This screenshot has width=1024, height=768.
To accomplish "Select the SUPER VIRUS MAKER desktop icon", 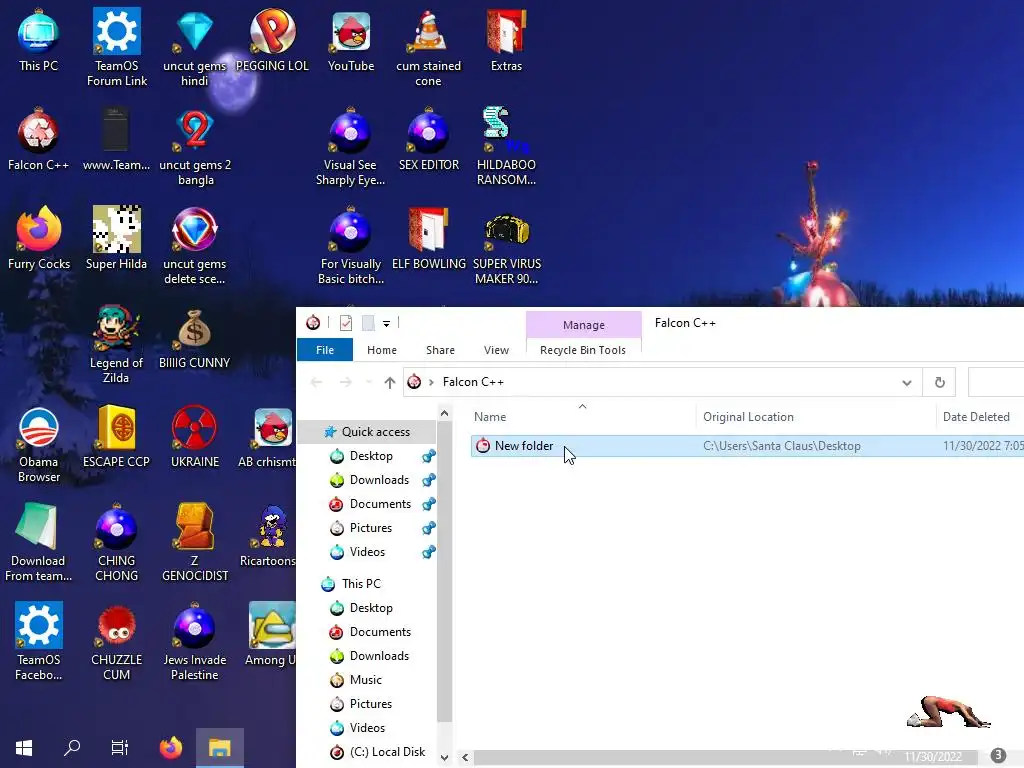I will (x=507, y=247).
